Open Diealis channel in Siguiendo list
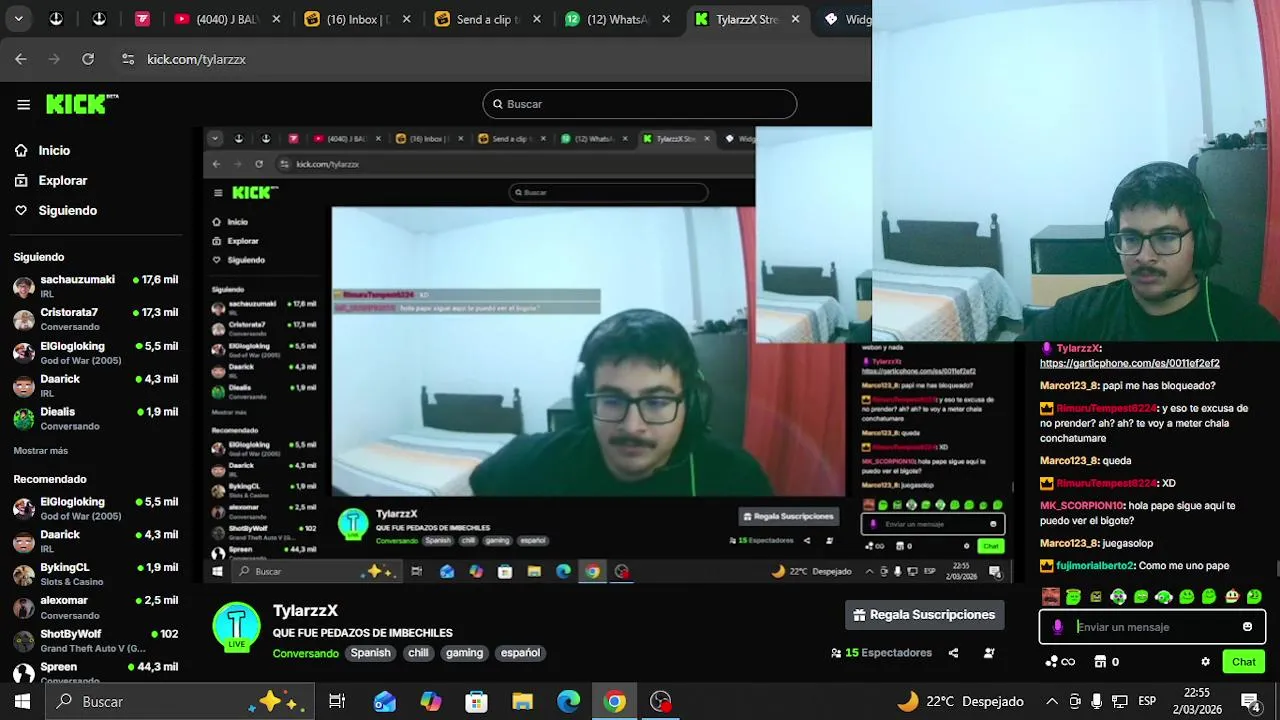This screenshot has width=1280, height=720. pos(95,418)
